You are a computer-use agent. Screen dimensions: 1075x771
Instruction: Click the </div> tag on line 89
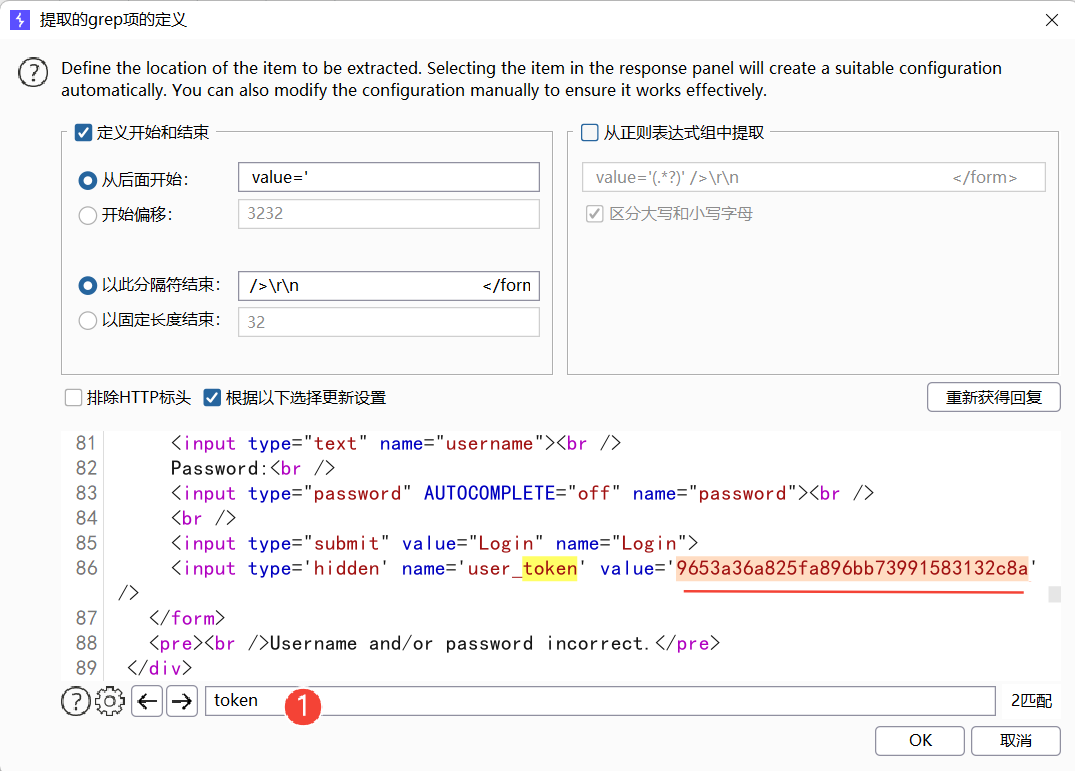click(159, 668)
